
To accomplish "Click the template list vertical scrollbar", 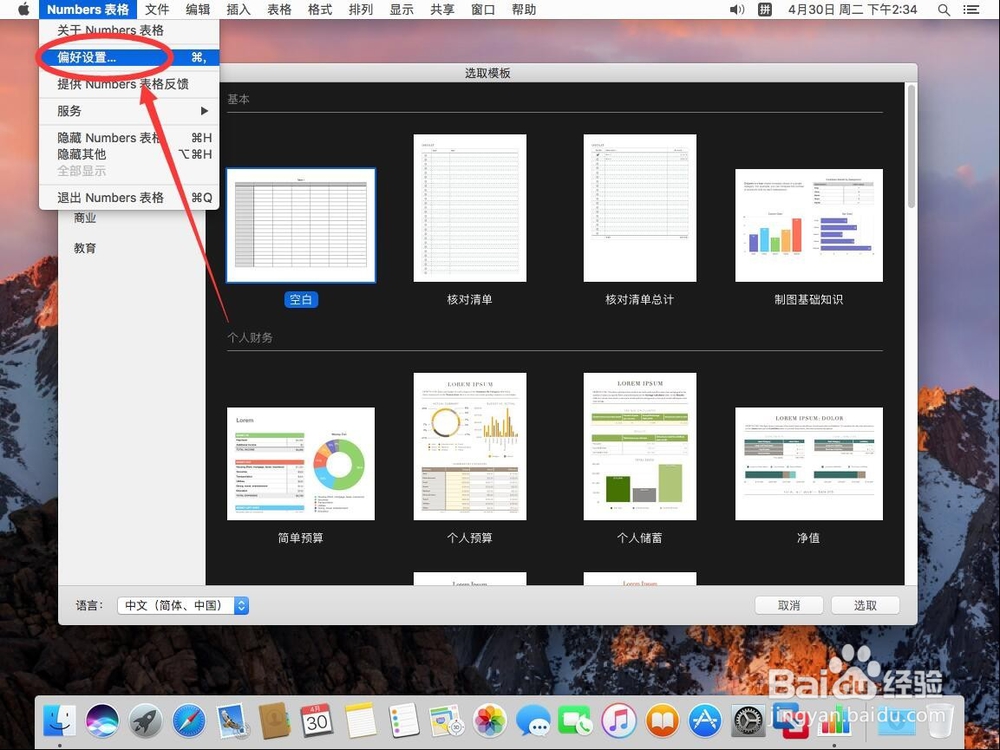I will 911,147.
